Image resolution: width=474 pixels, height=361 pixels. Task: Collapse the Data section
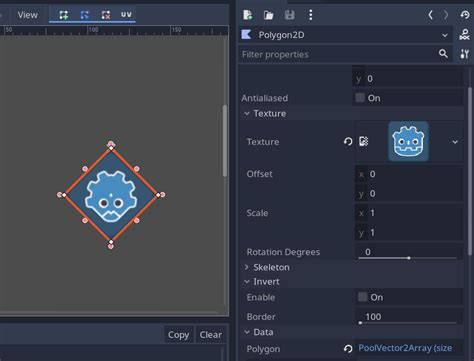click(352, 332)
